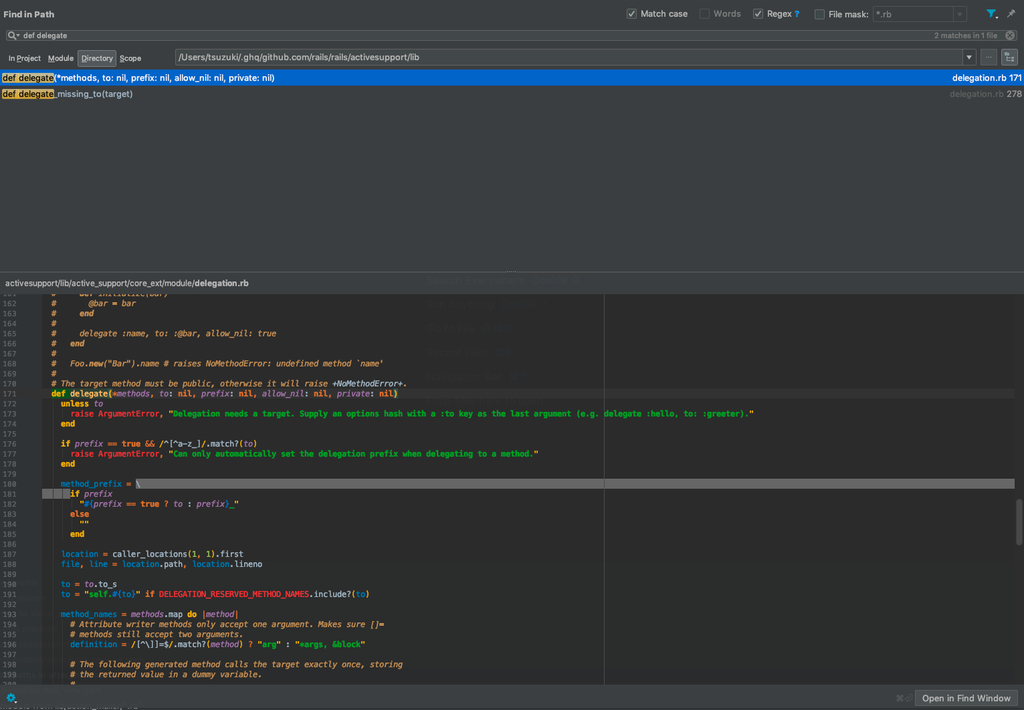This screenshot has height=710, width=1024.
Task: Toggle recursive directory search icon
Action: click(x=1008, y=57)
